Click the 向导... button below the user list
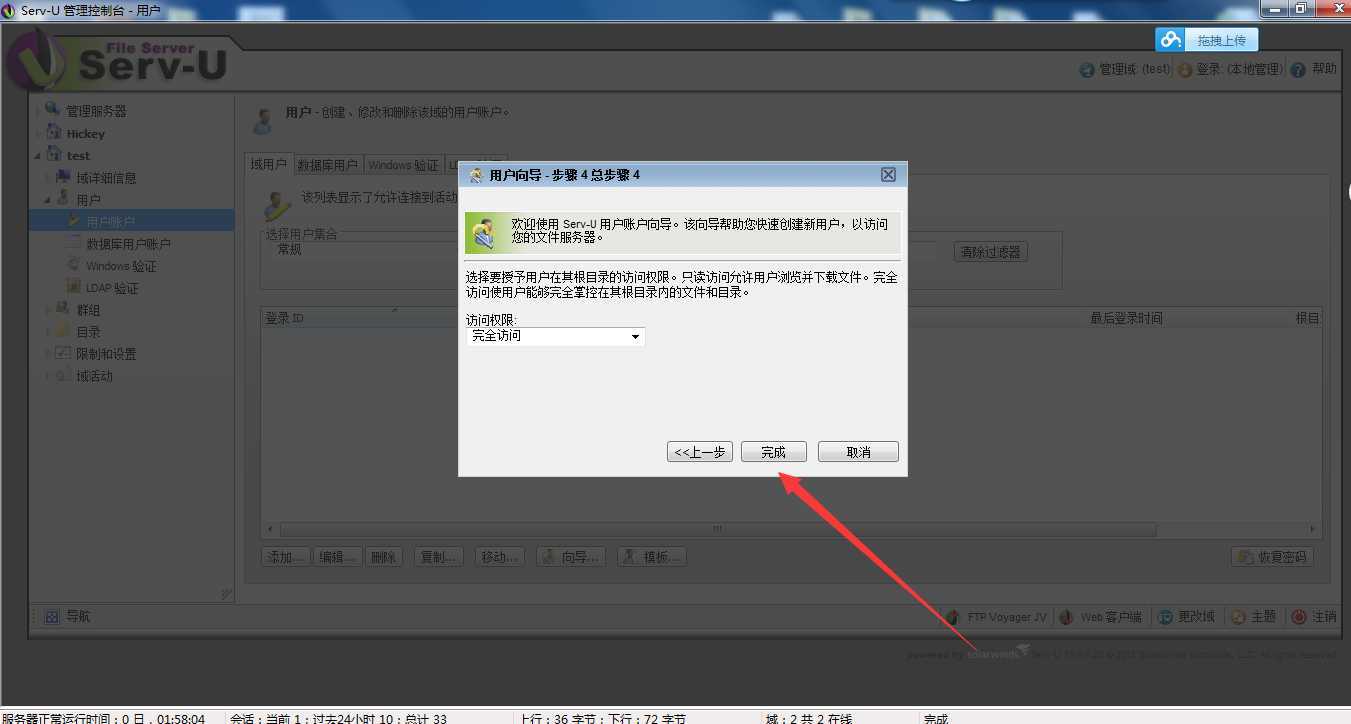The width and height of the screenshot is (1351, 724). [x=571, y=557]
